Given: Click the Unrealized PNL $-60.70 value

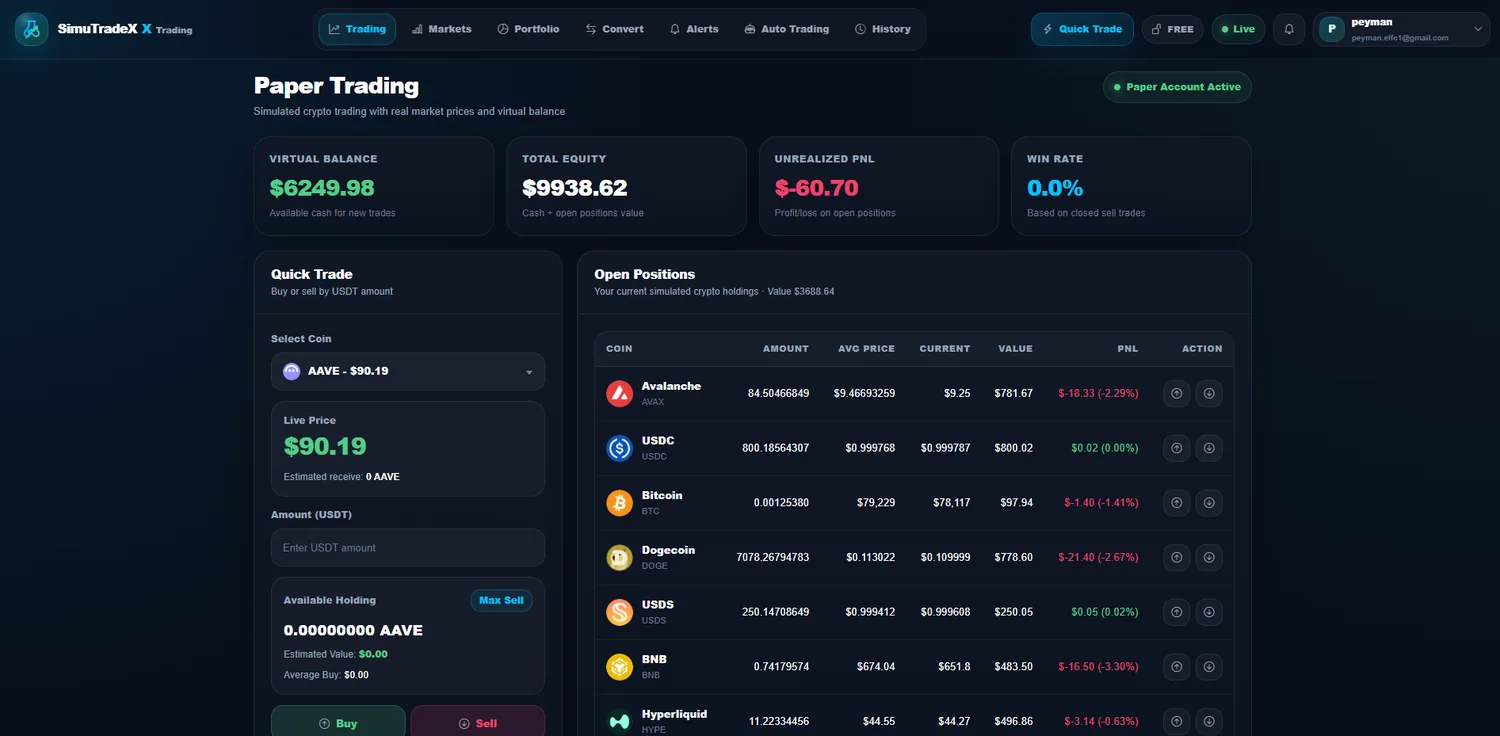Looking at the screenshot, I should coord(816,188).
